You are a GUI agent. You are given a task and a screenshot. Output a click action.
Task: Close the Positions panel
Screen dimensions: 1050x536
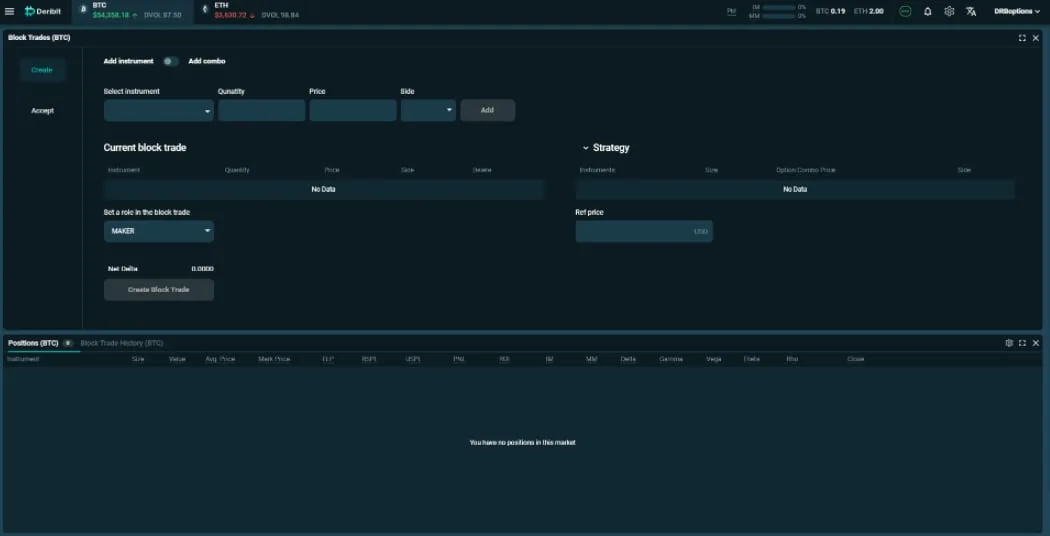point(1036,343)
